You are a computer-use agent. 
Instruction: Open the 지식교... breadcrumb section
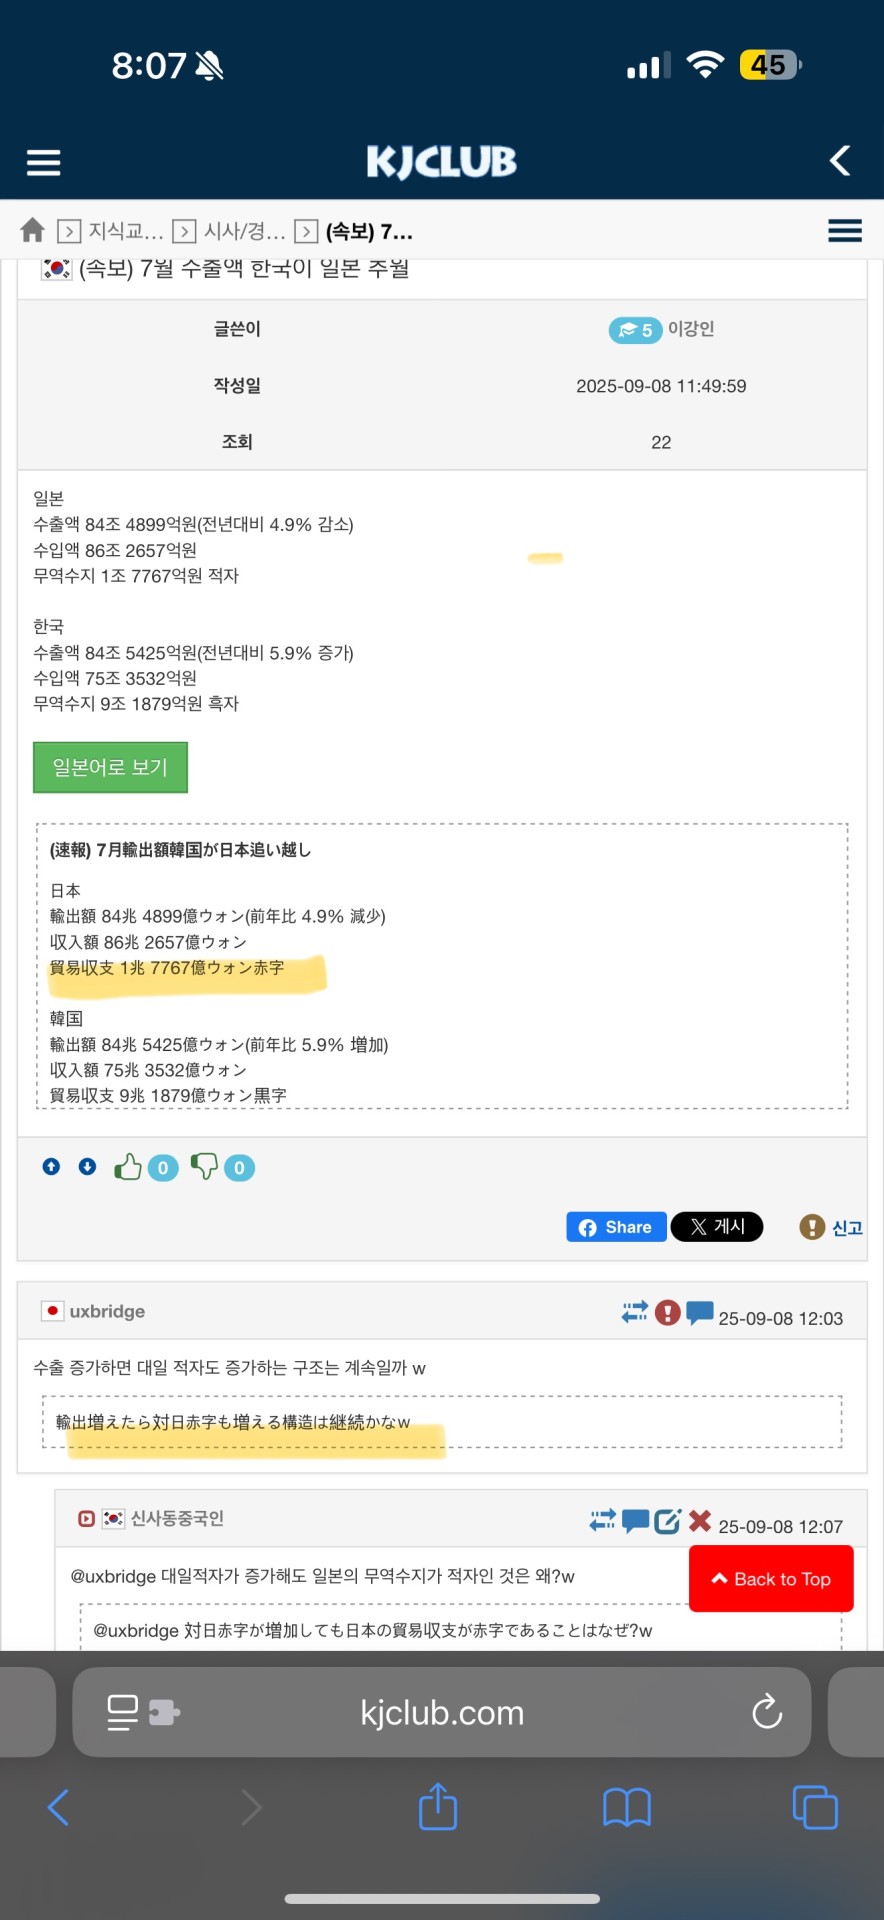pos(125,232)
